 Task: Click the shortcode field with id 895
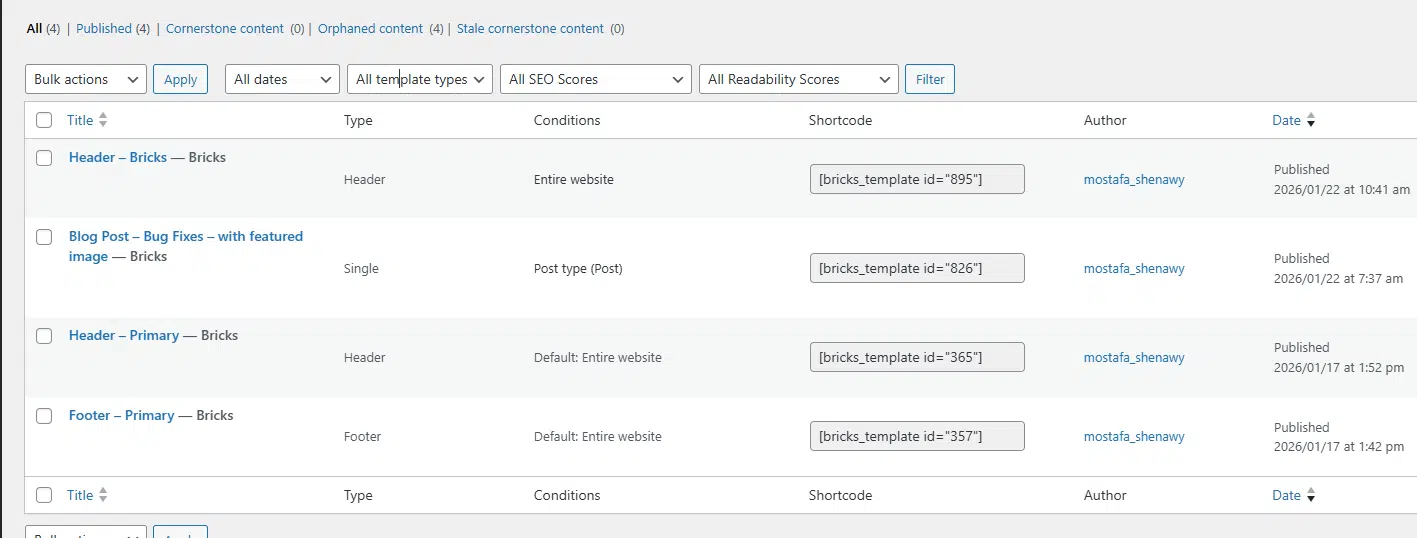pyautogui.click(x=916, y=179)
